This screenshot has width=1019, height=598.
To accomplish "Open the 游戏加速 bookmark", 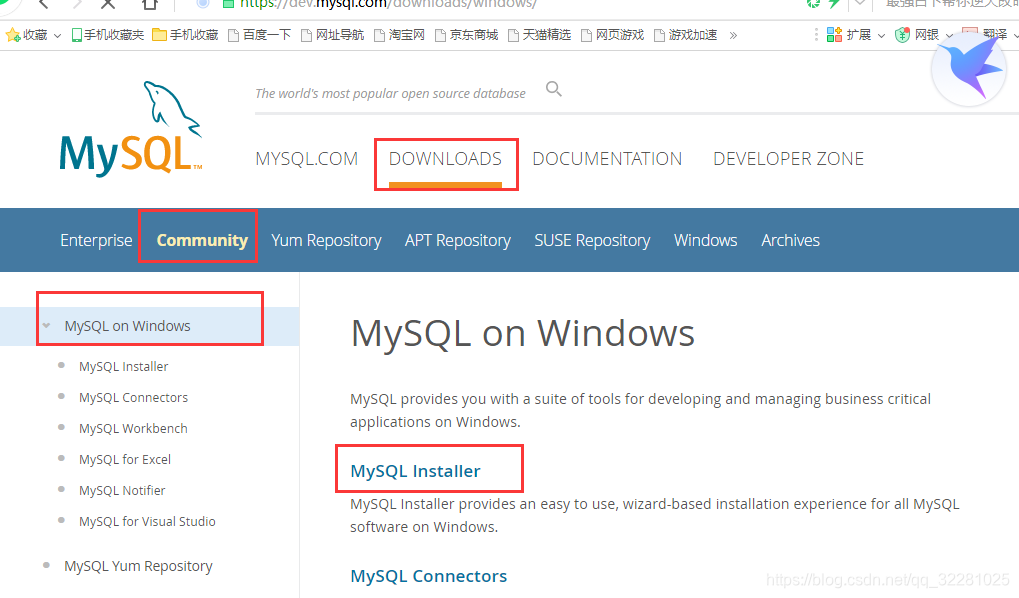I will [x=685, y=35].
